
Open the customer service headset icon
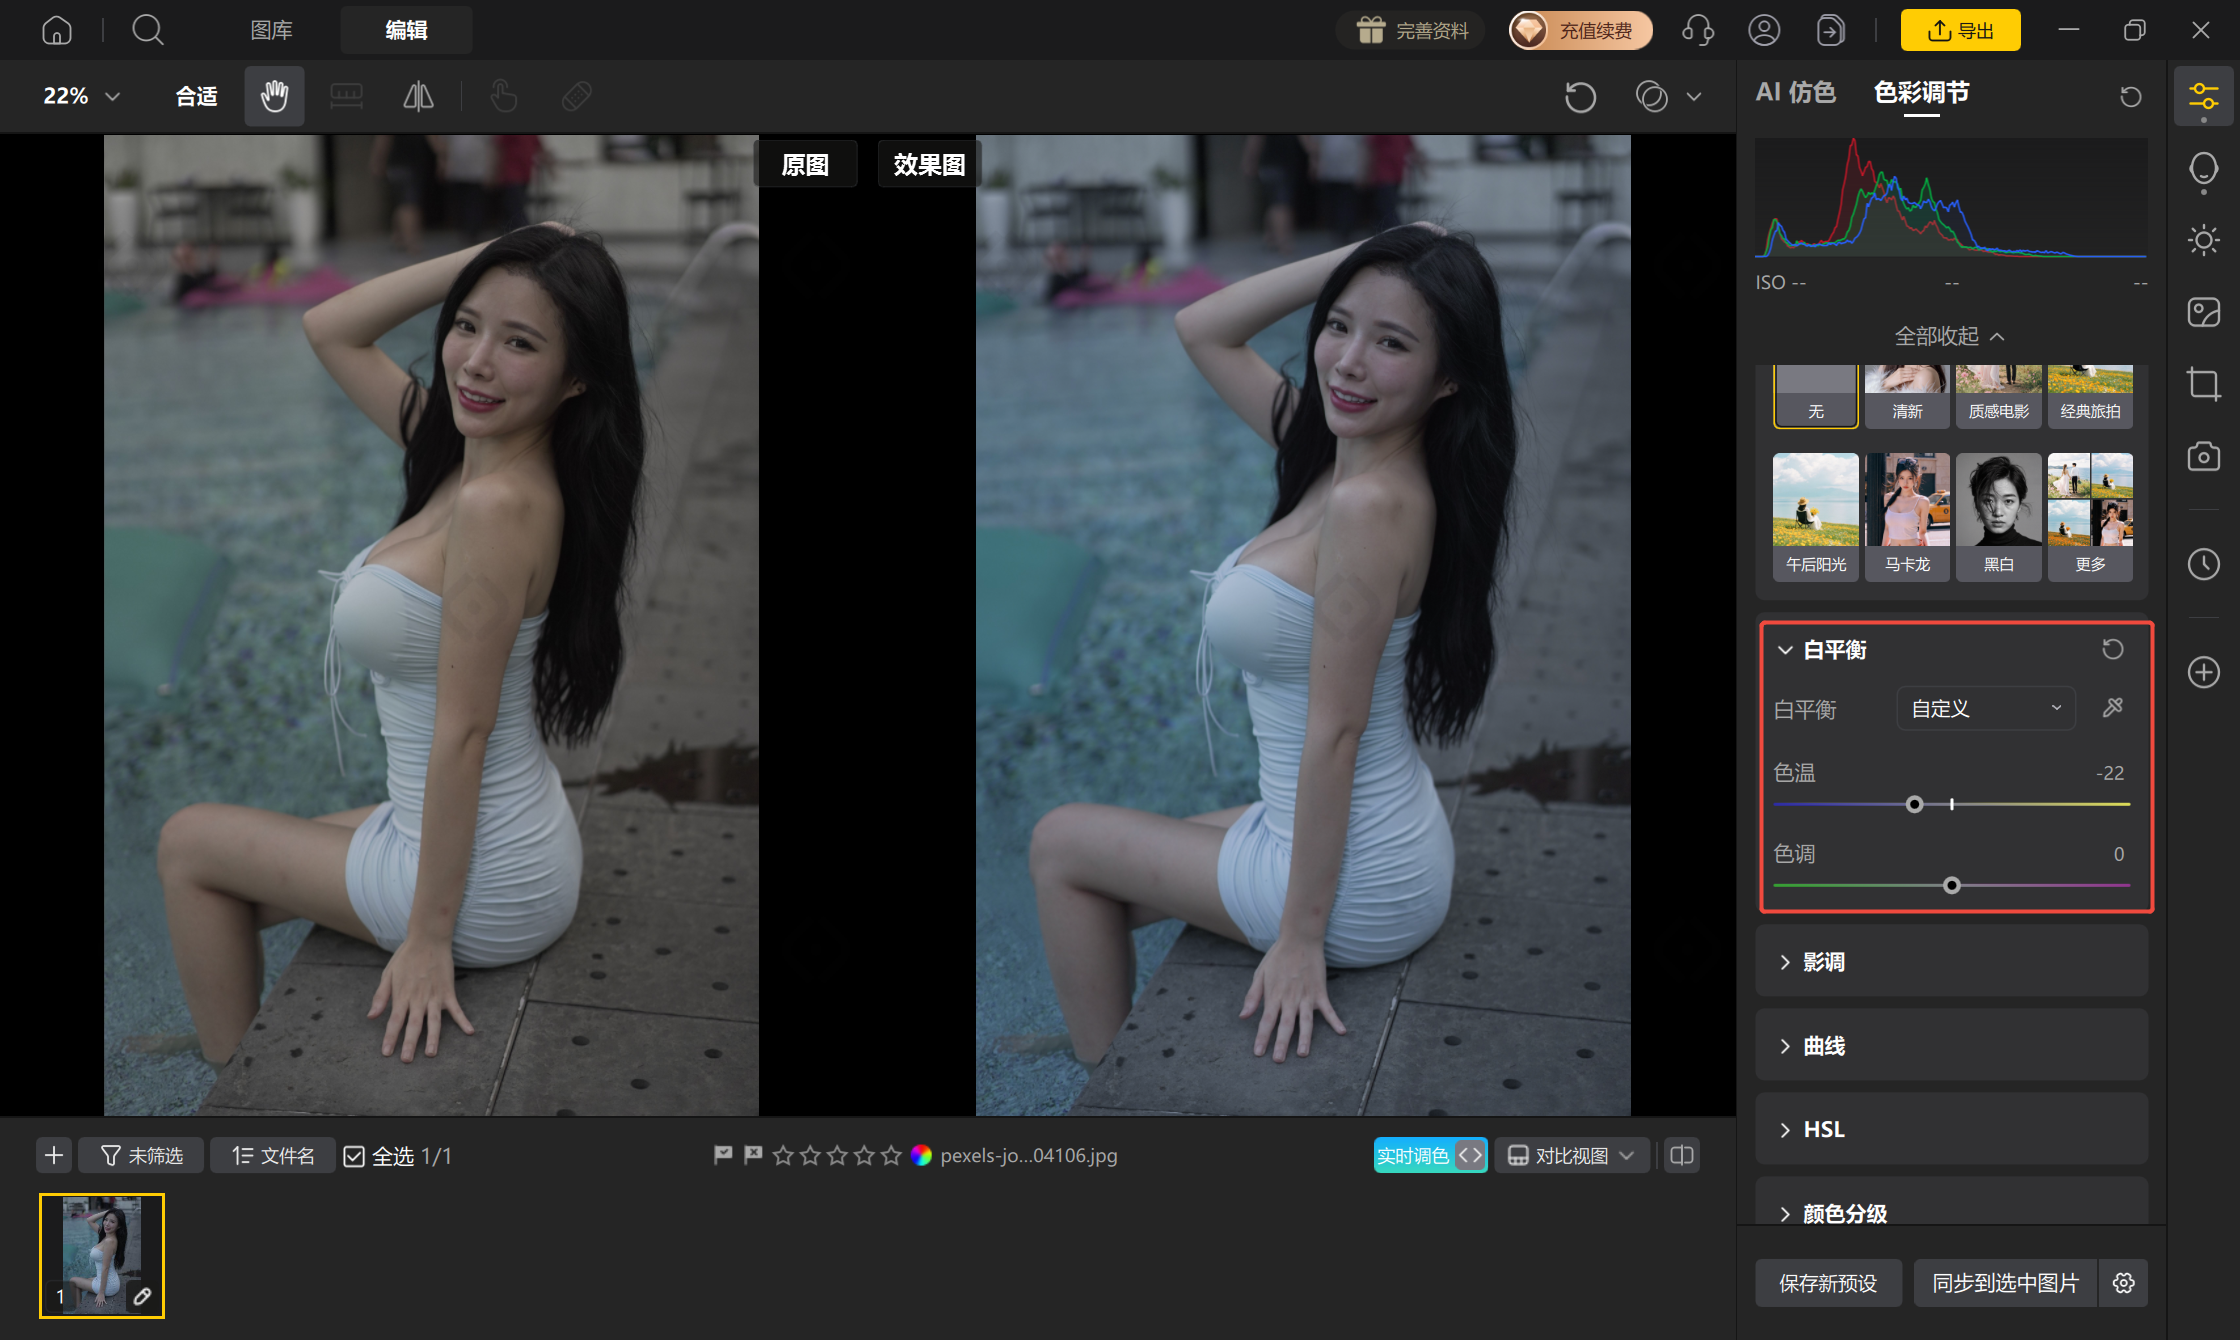click(1698, 30)
